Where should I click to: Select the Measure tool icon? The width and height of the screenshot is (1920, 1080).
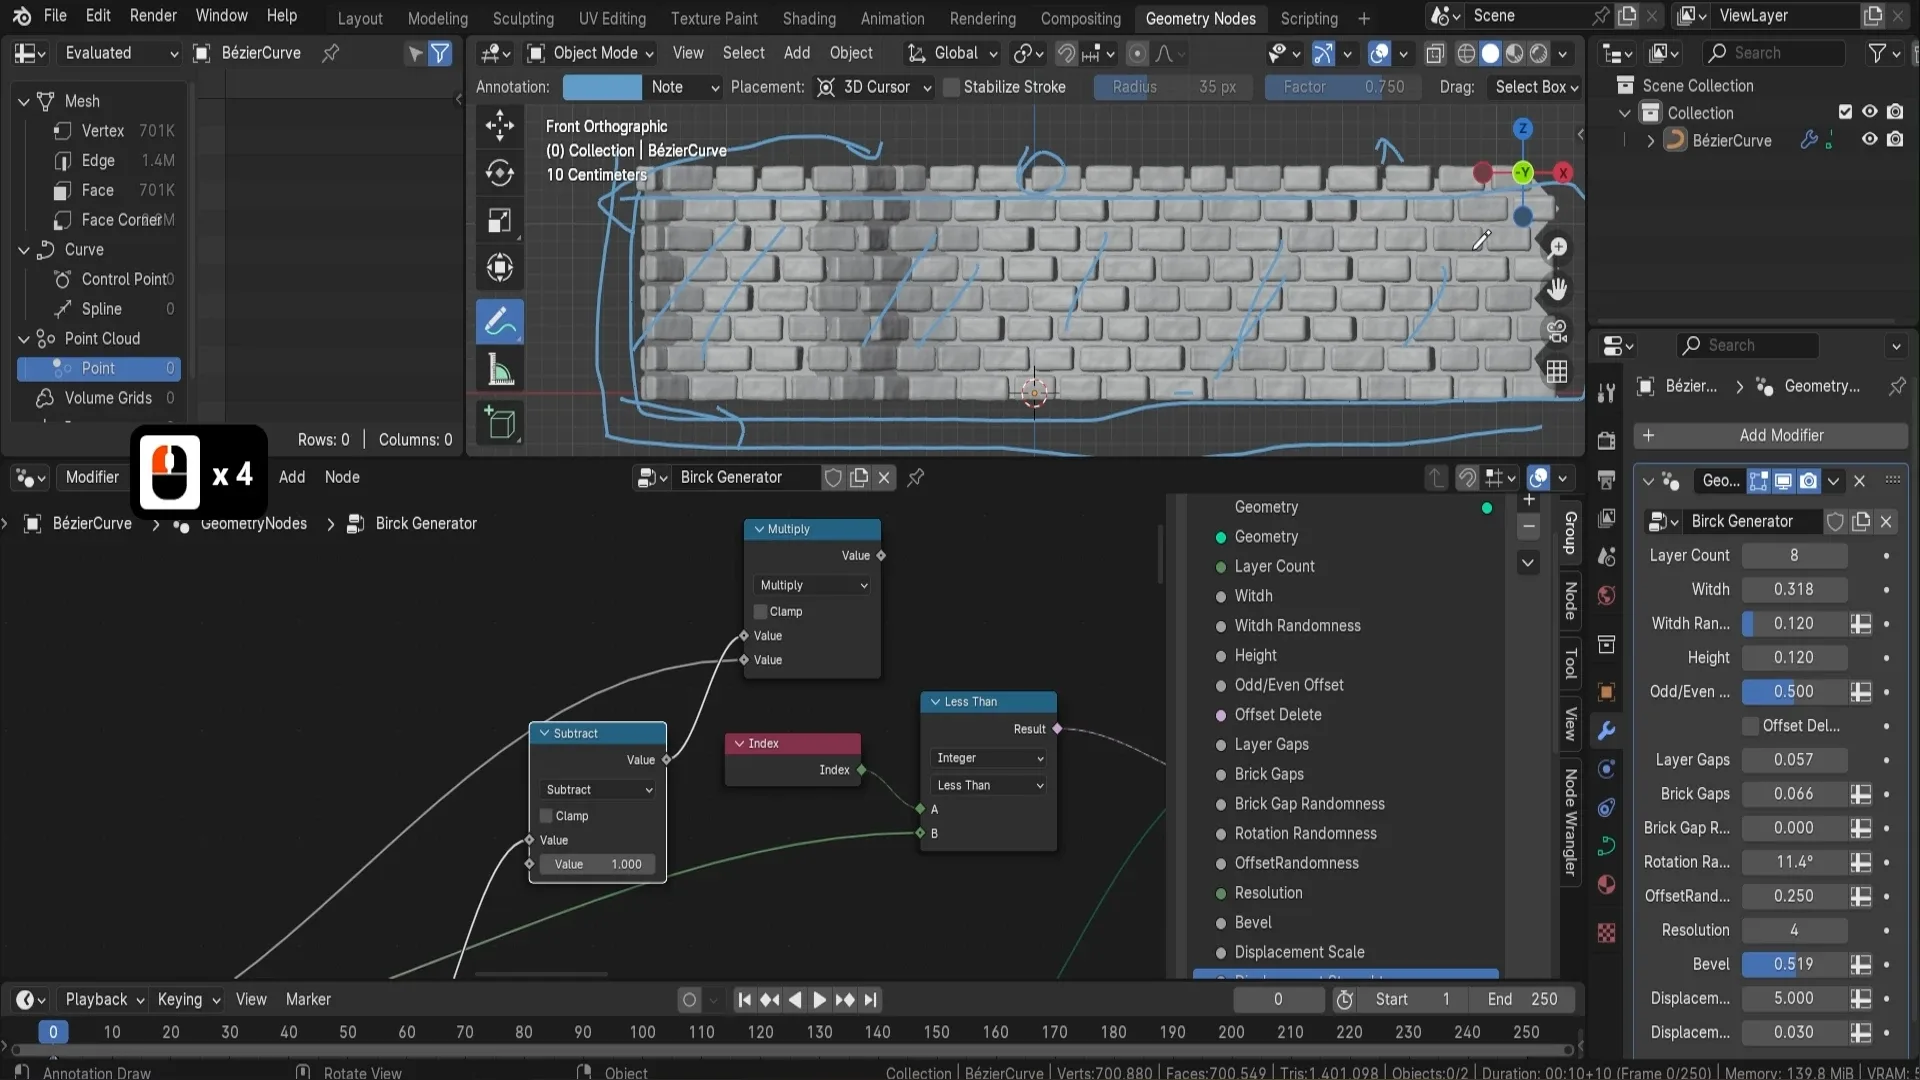click(499, 372)
